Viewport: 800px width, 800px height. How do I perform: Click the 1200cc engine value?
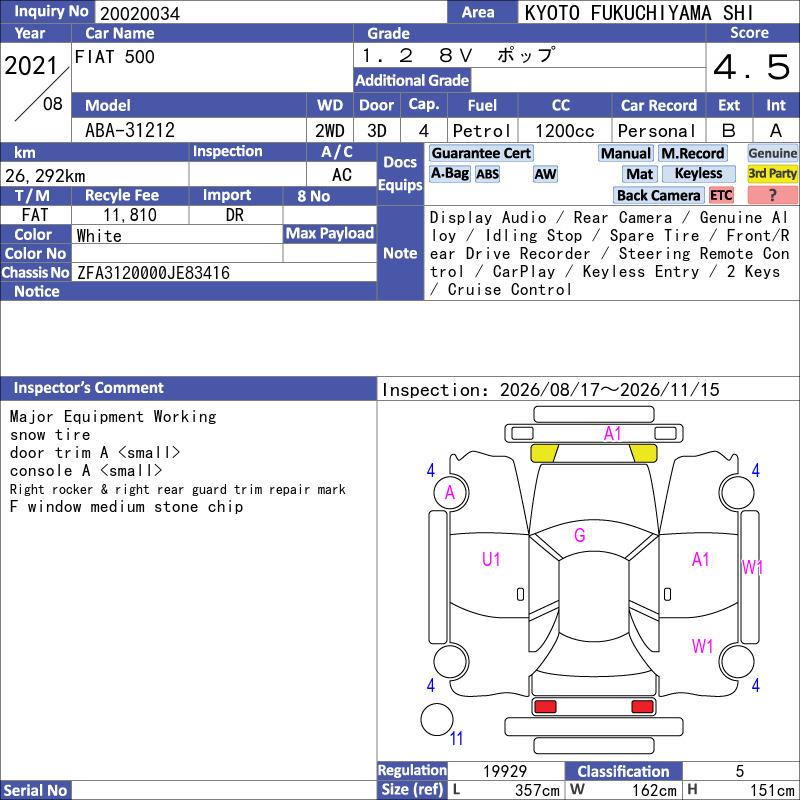point(564,131)
